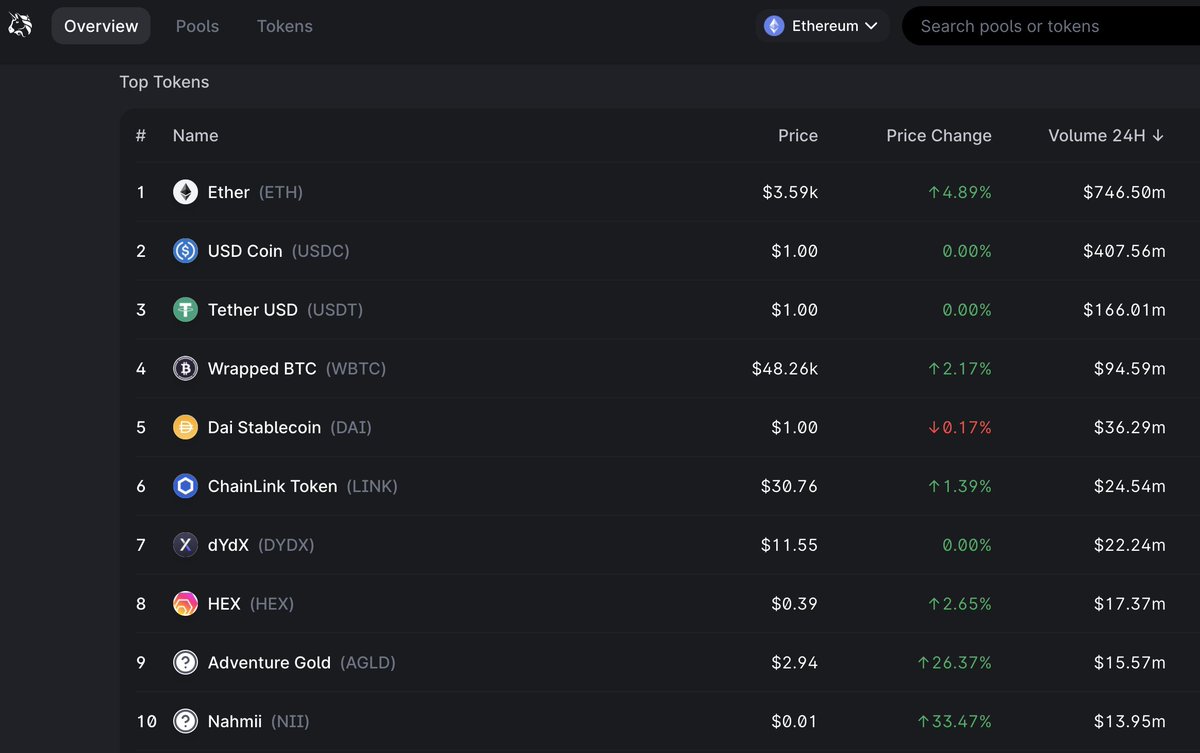The width and height of the screenshot is (1200, 753).
Task: Click HEX price change 2.65%
Action: tap(960, 604)
